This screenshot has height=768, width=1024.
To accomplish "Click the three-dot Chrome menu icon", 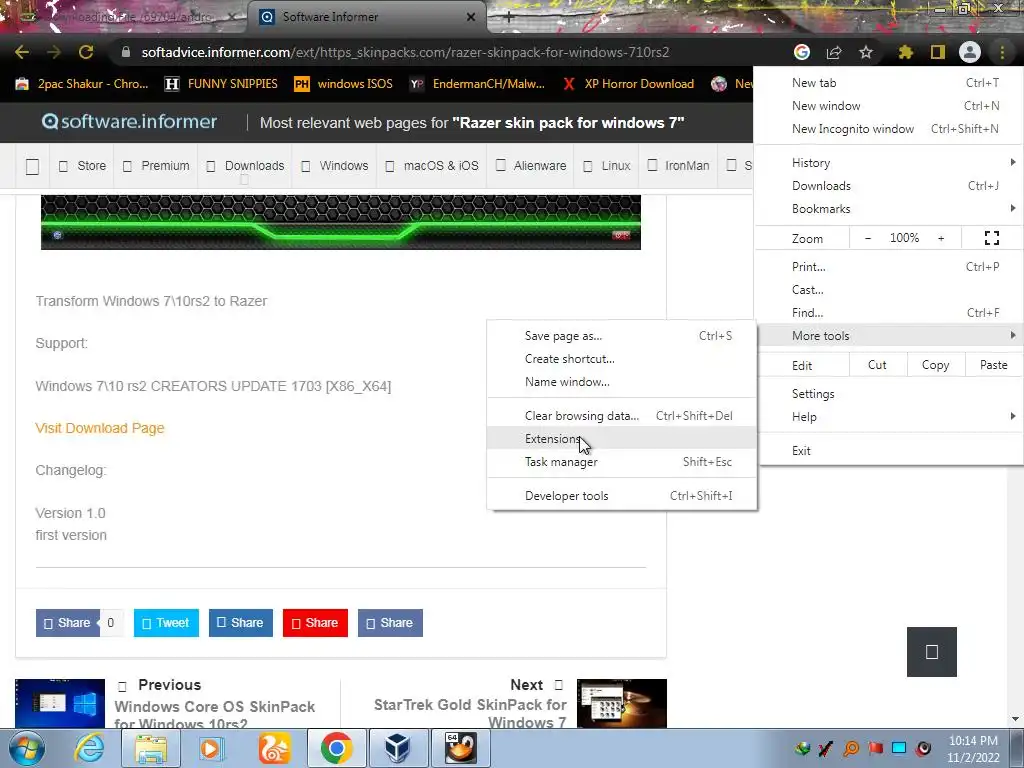I will coord(1002,52).
